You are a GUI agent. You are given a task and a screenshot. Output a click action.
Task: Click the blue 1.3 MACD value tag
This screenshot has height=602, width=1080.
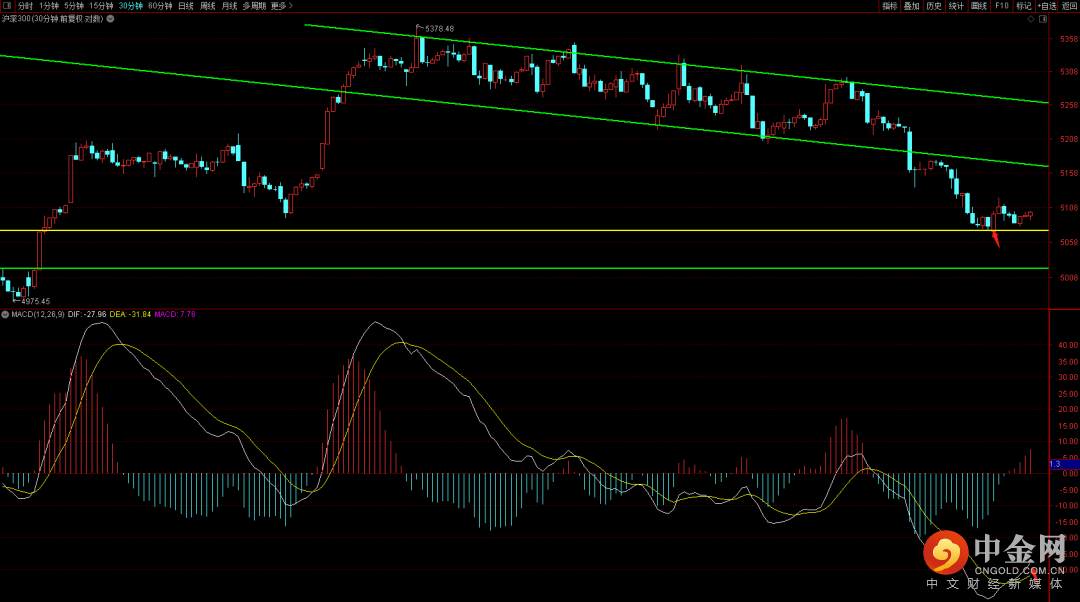click(x=1055, y=464)
